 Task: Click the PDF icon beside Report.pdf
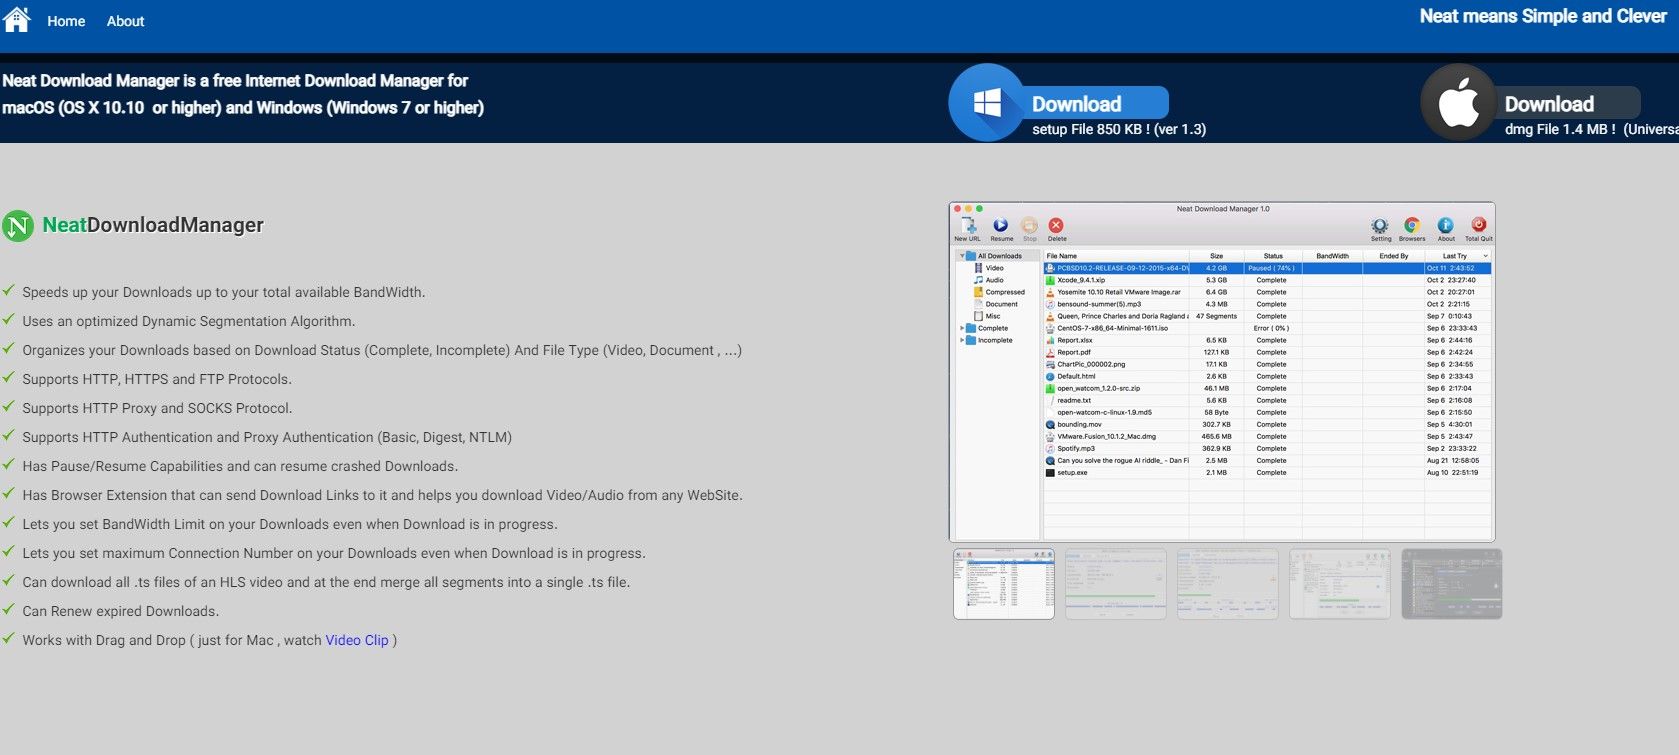coord(1050,352)
